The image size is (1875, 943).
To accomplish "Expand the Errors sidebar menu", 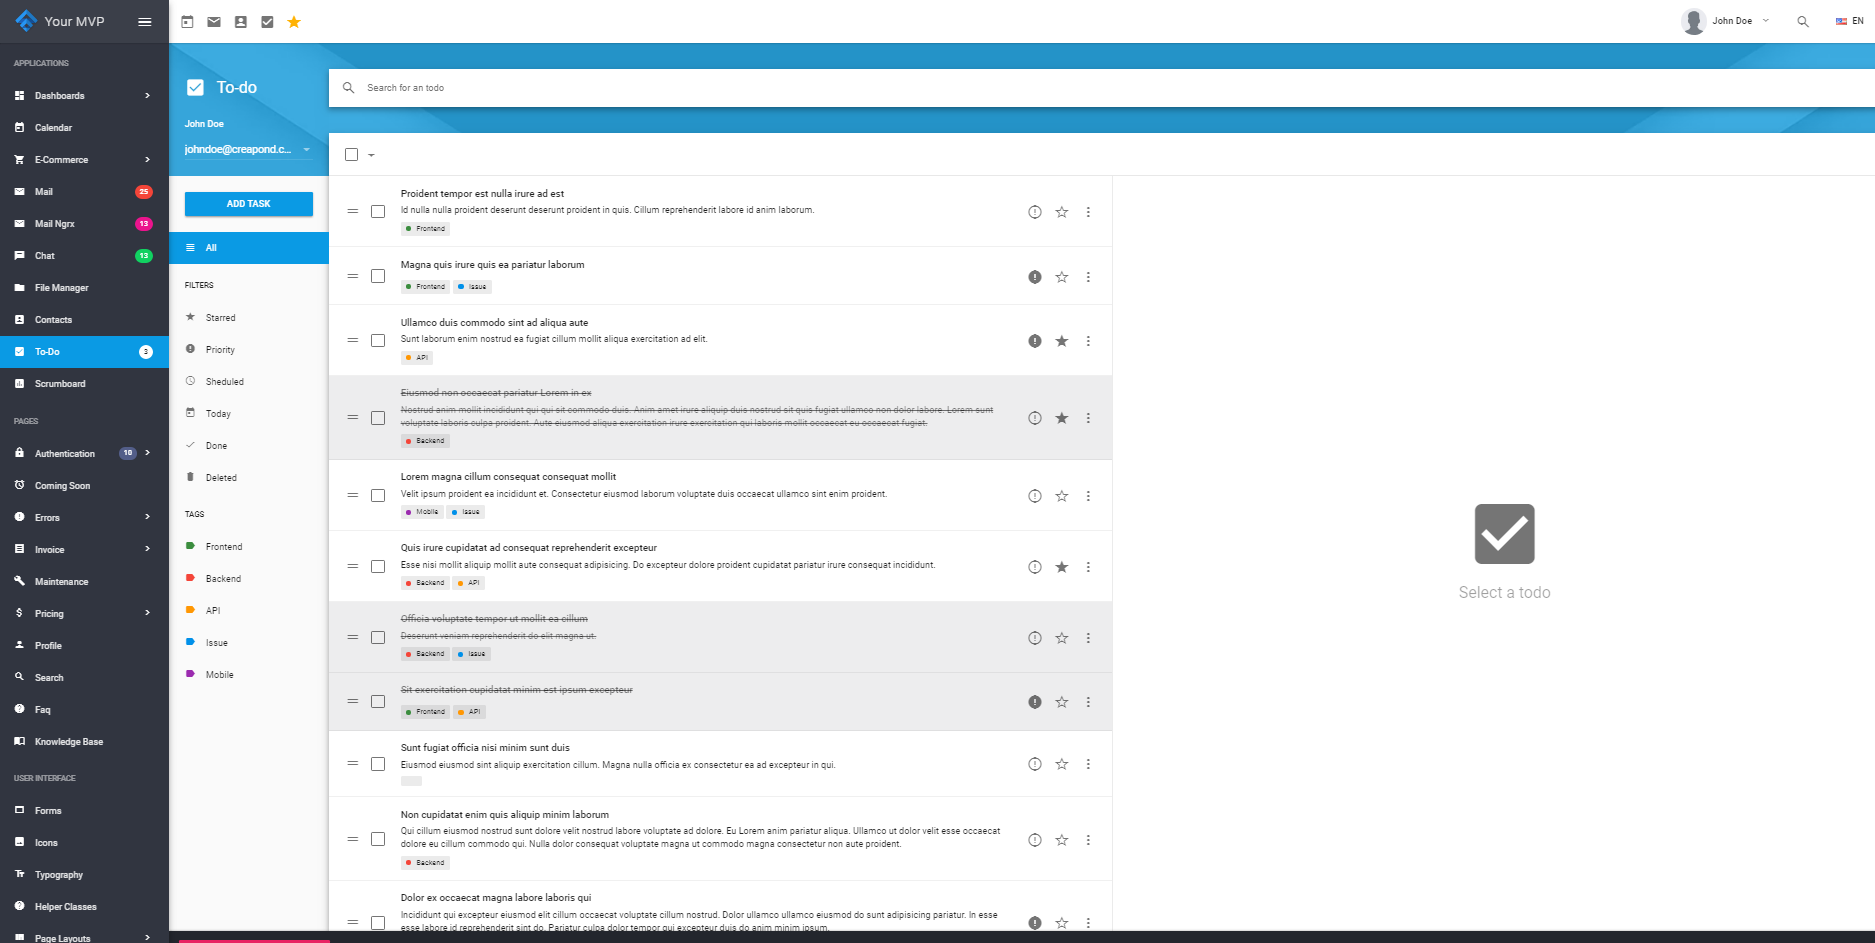I will [x=84, y=518].
